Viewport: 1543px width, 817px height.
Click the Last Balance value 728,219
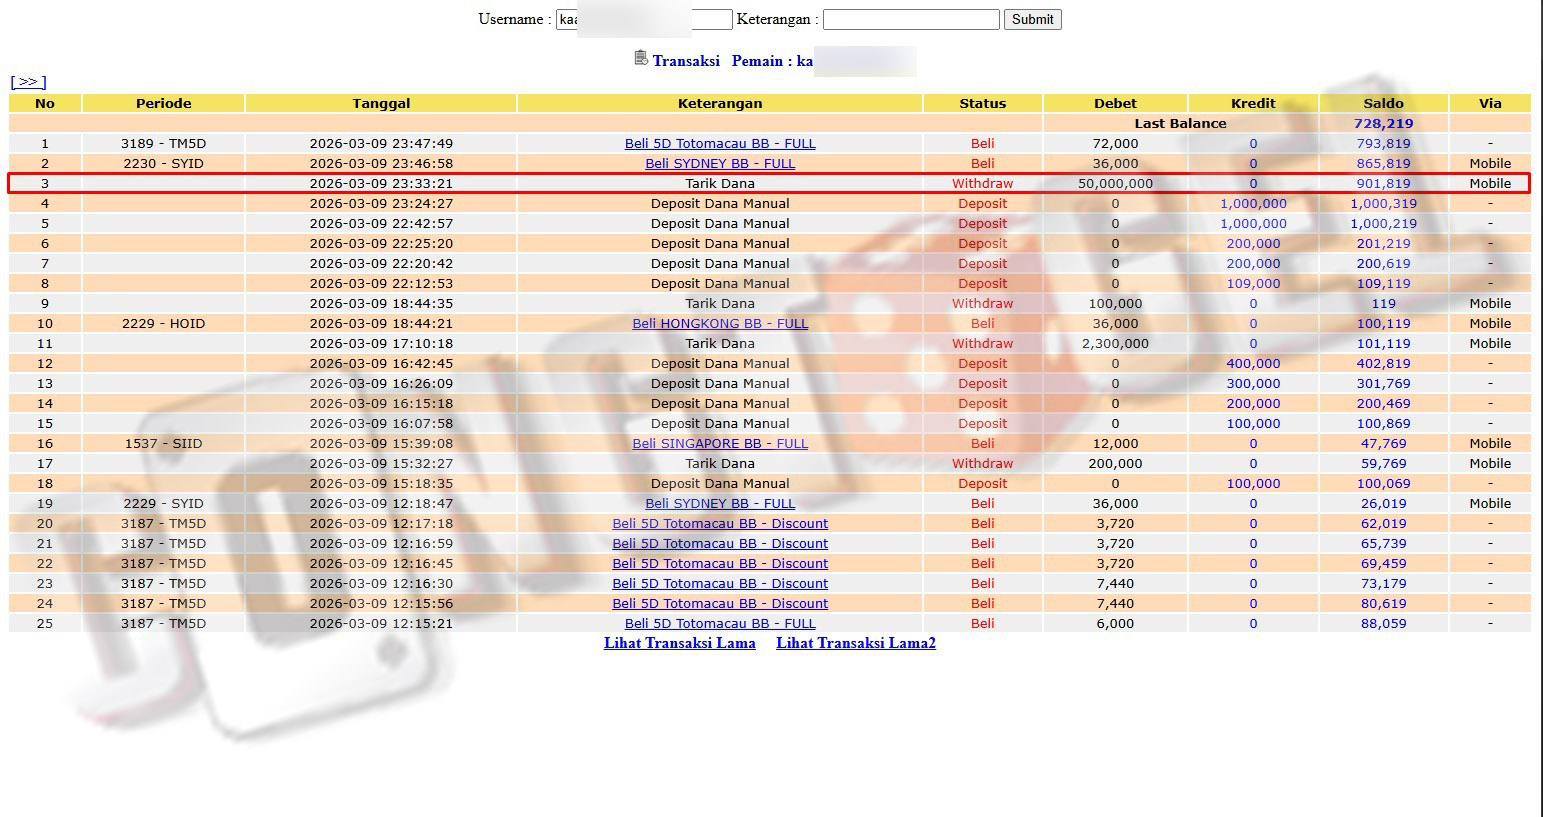click(x=1383, y=124)
